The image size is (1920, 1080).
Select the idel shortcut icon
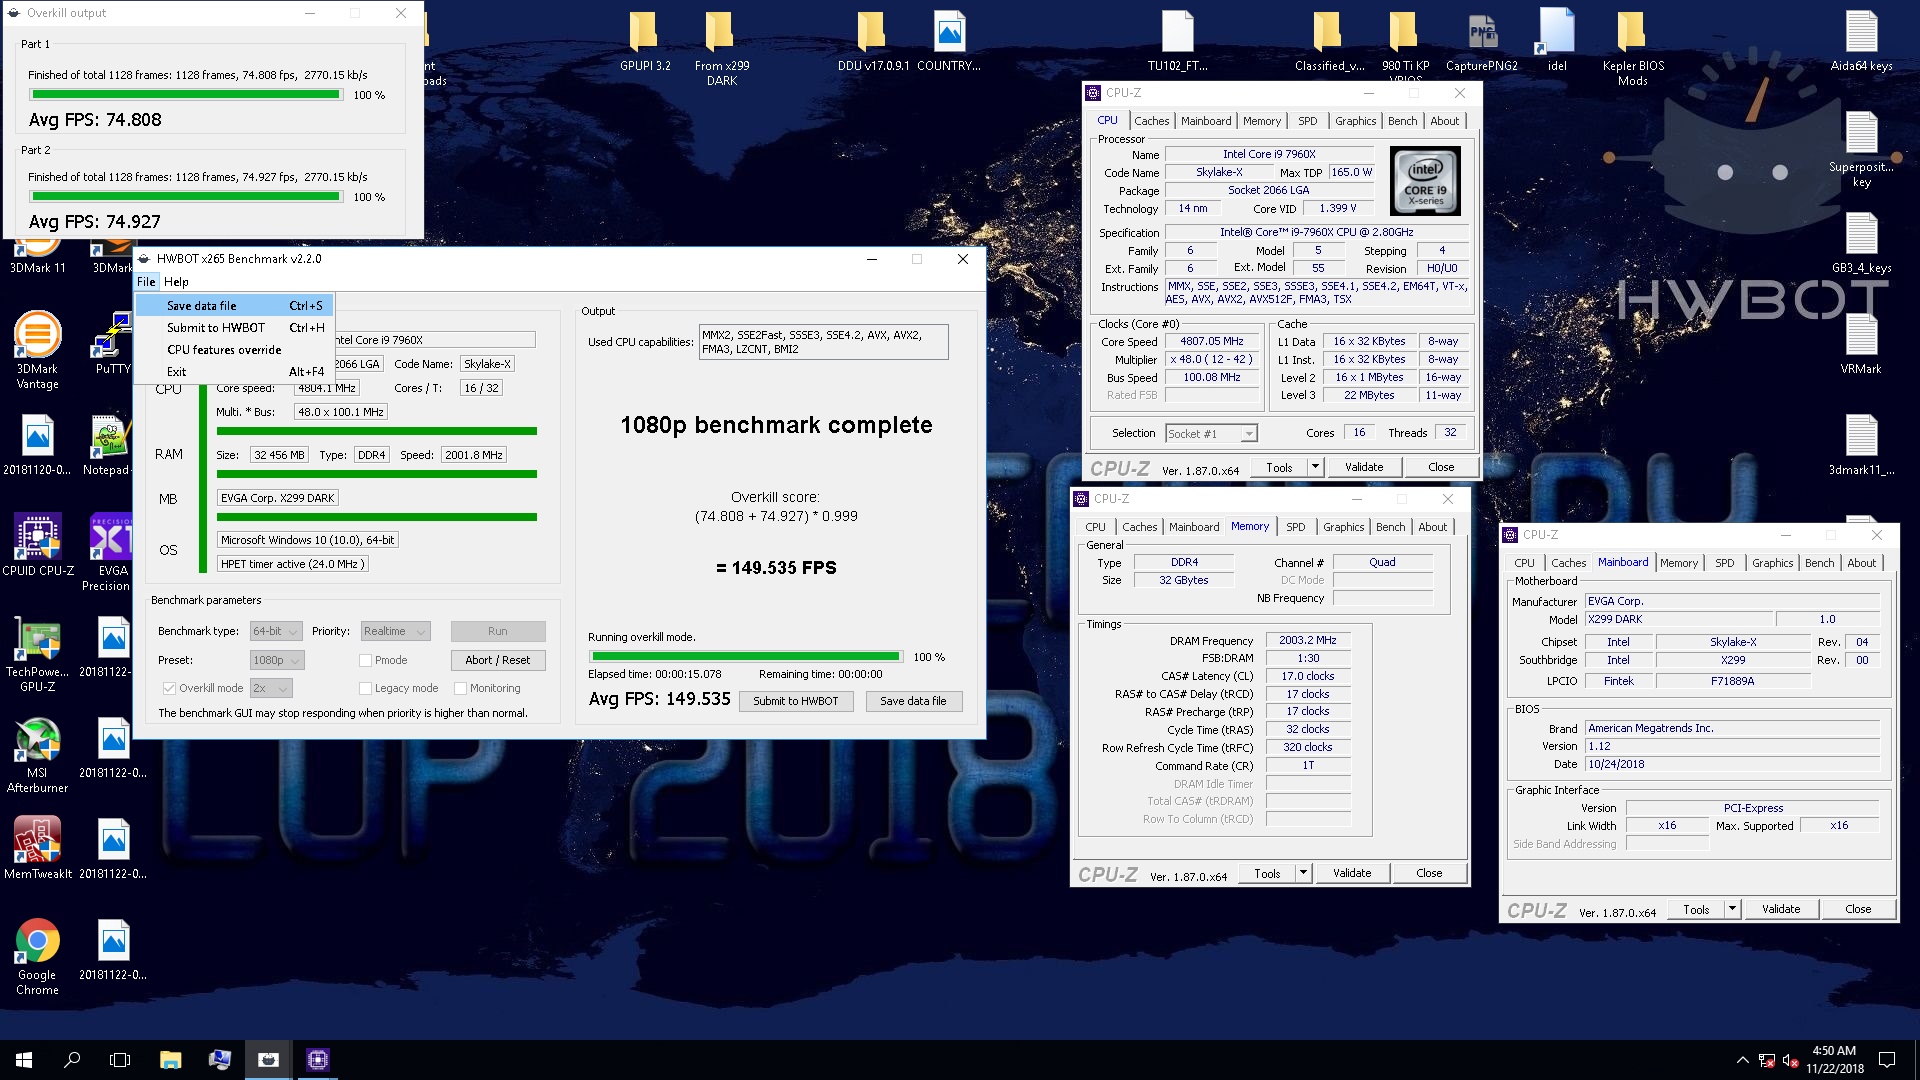(1557, 42)
